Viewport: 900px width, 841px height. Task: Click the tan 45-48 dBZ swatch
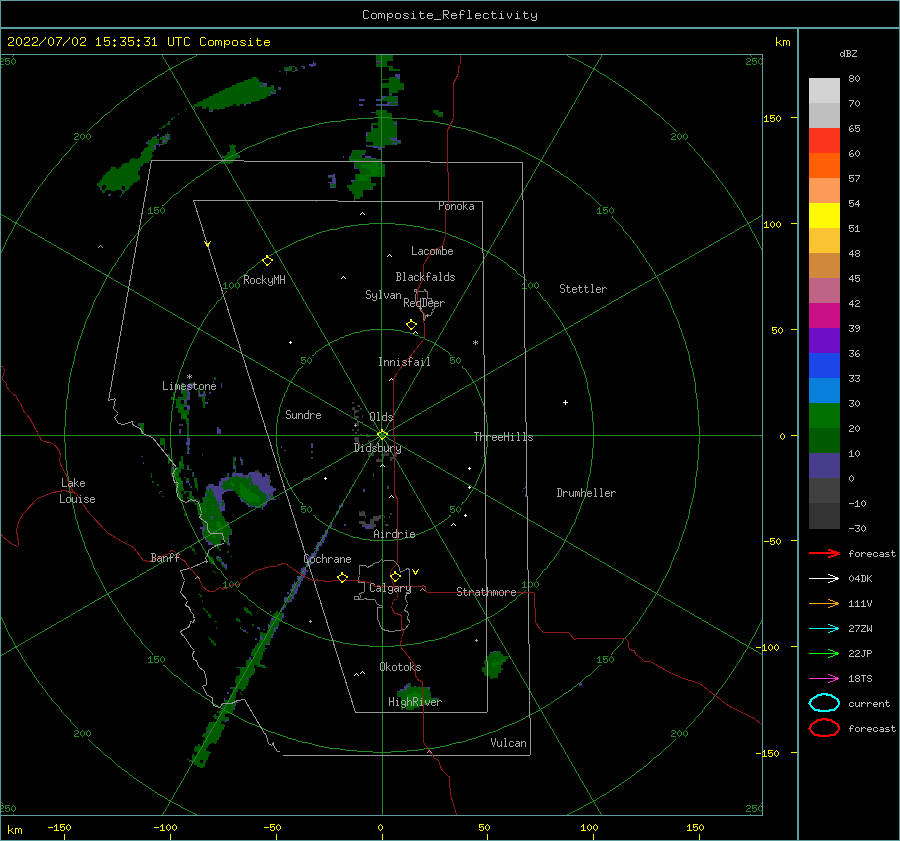pyautogui.click(x=824, y=265)
